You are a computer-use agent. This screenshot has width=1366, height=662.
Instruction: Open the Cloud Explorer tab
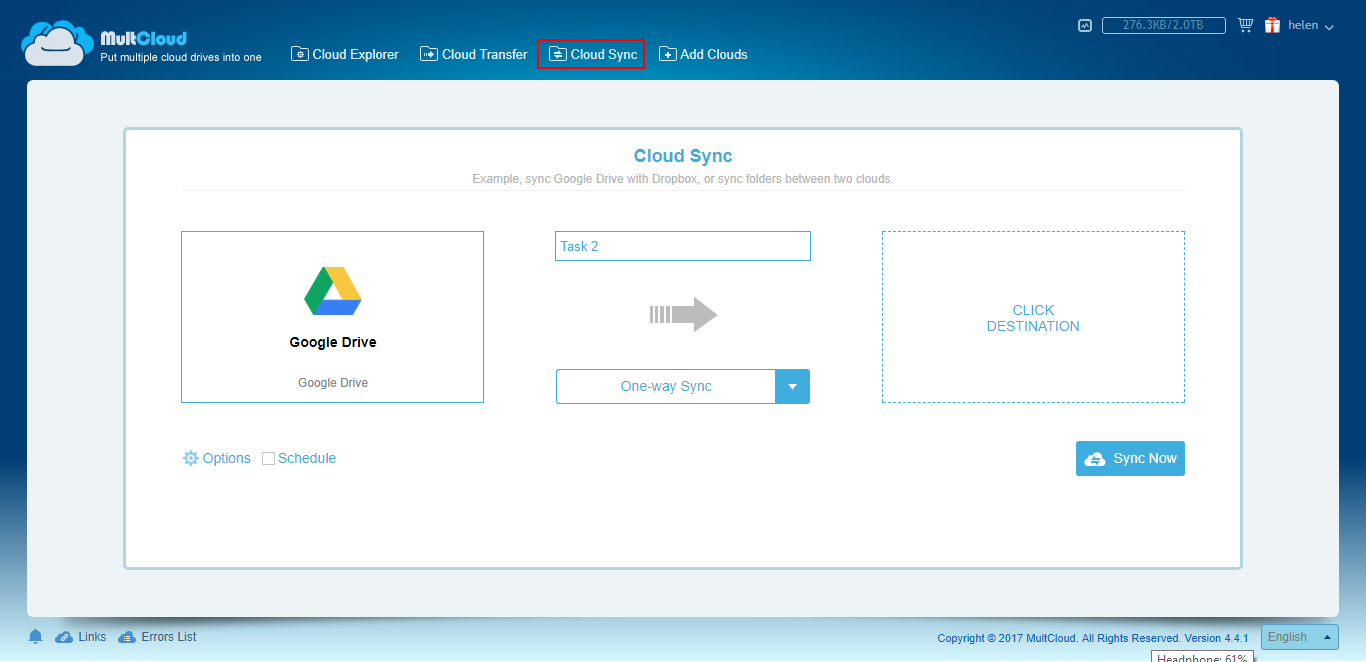pos(345,54)
